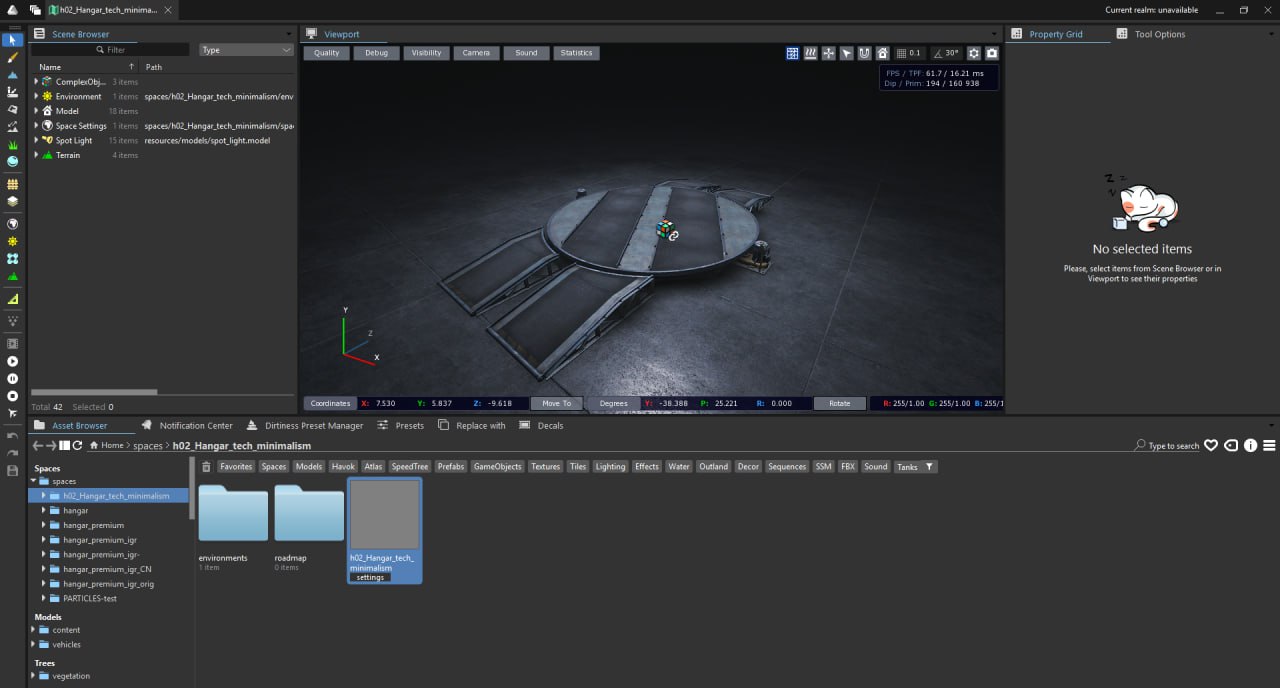
Task: Click the play icon in left toolbar
Action: tap(12, 361)
